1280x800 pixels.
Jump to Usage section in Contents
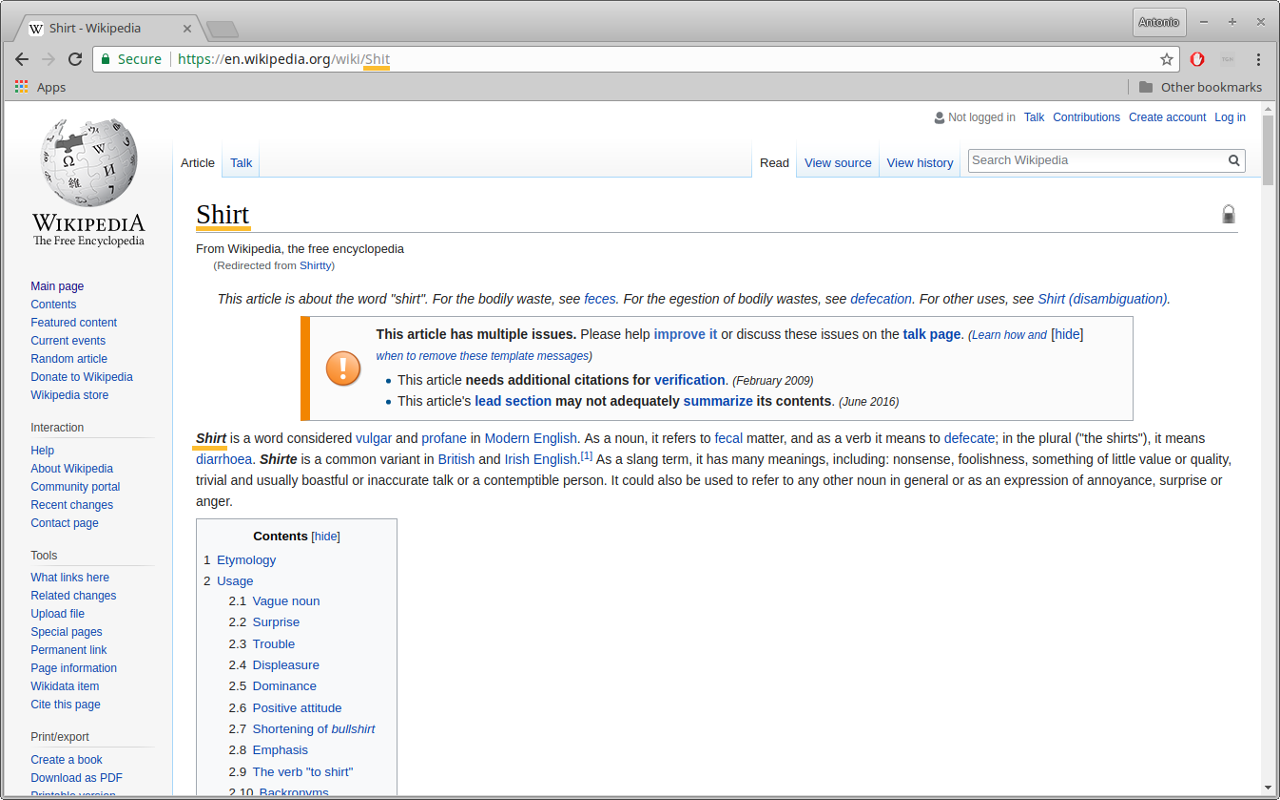coord(235,581)
